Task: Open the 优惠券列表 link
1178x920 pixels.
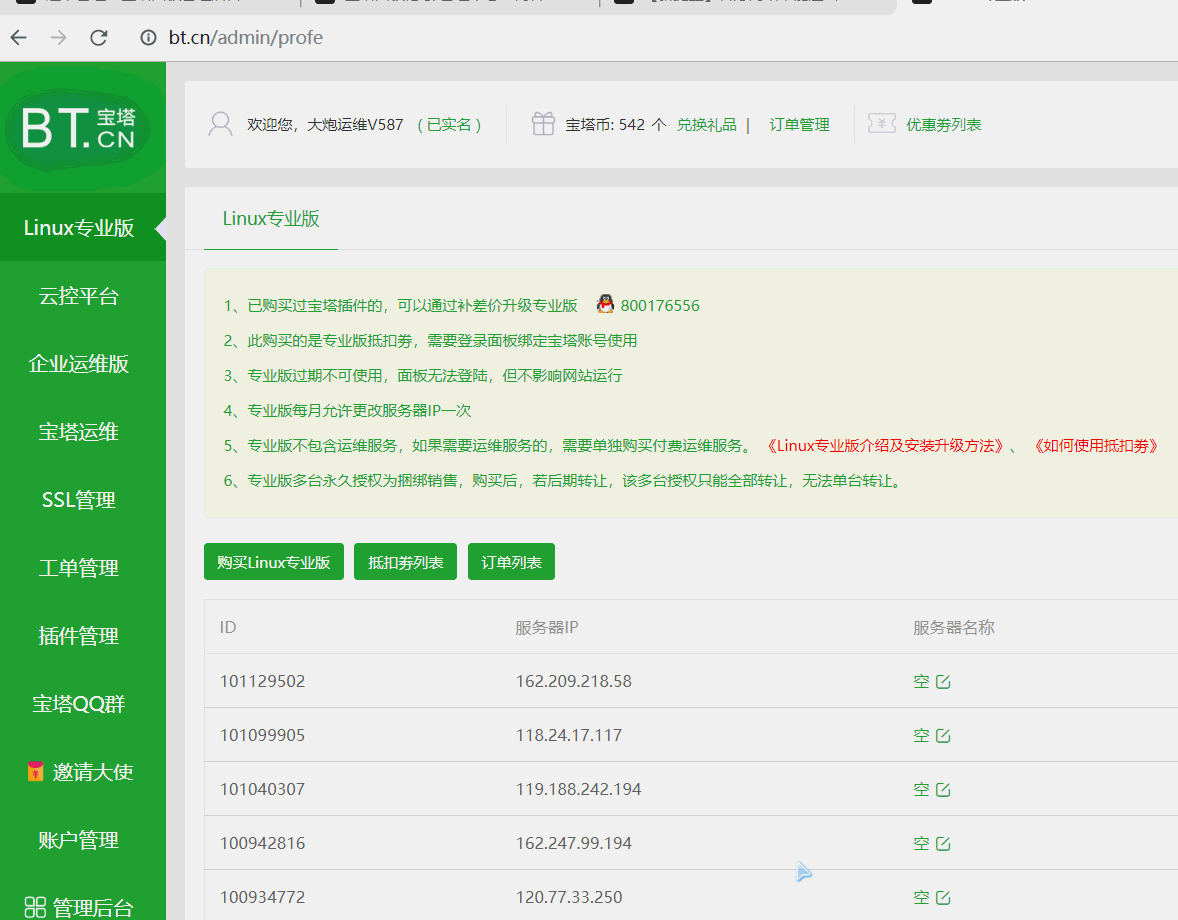Action: coord(944,125)
